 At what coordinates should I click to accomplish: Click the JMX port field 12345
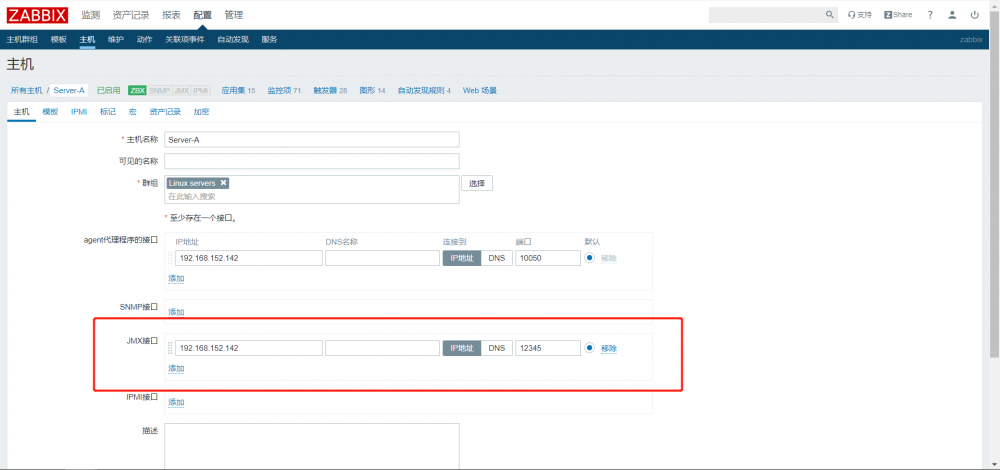click(548, 348)
